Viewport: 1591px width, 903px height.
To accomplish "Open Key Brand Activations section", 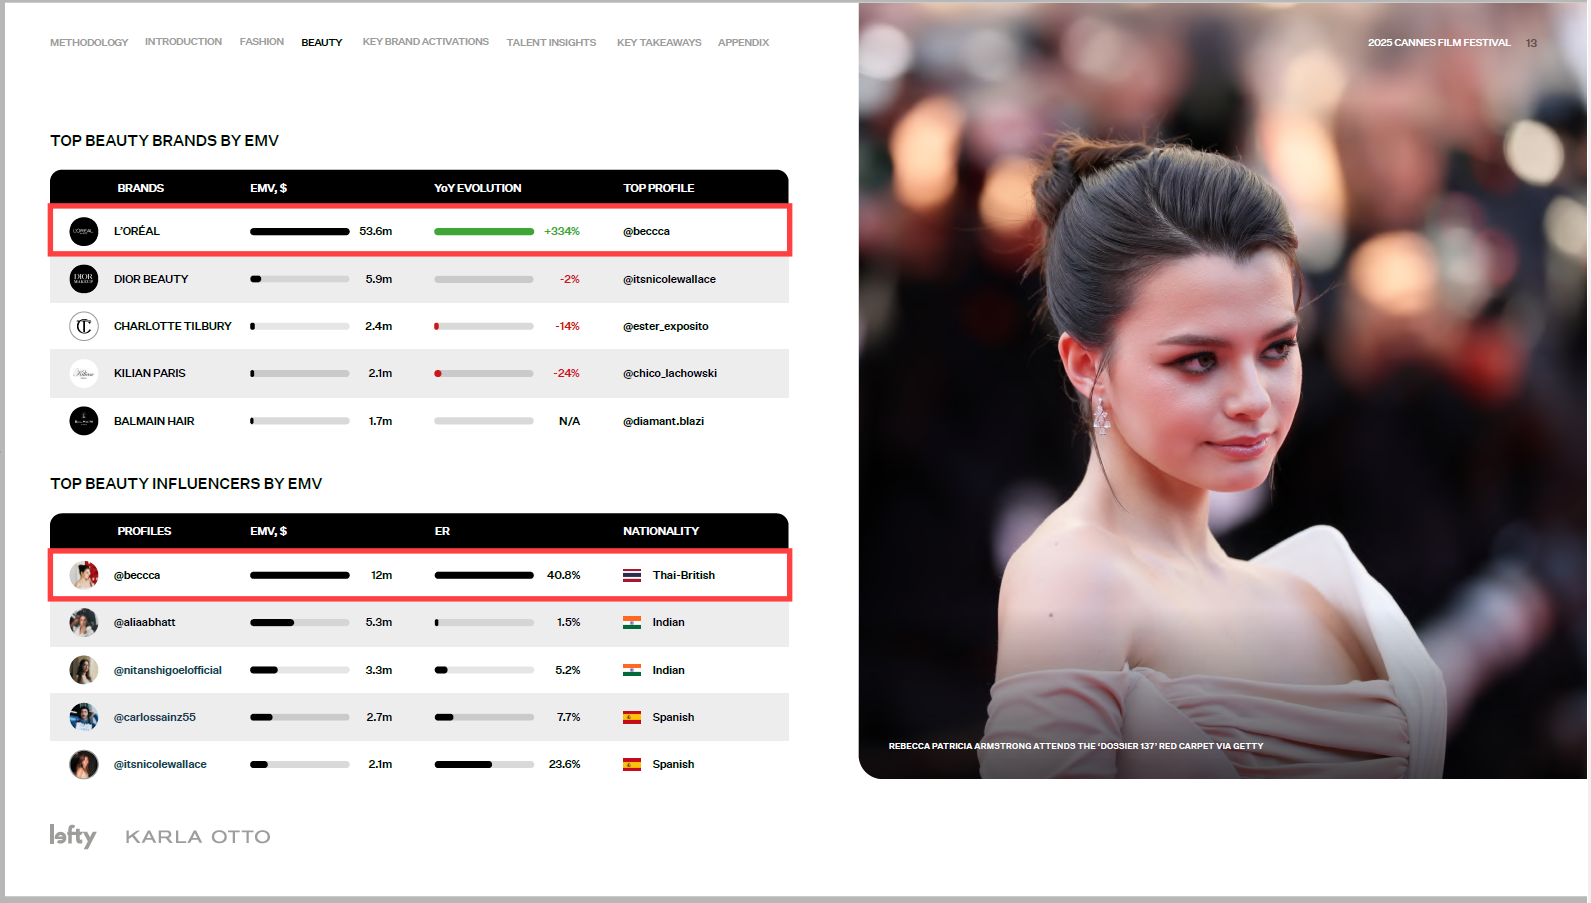I will coord(426,42).
